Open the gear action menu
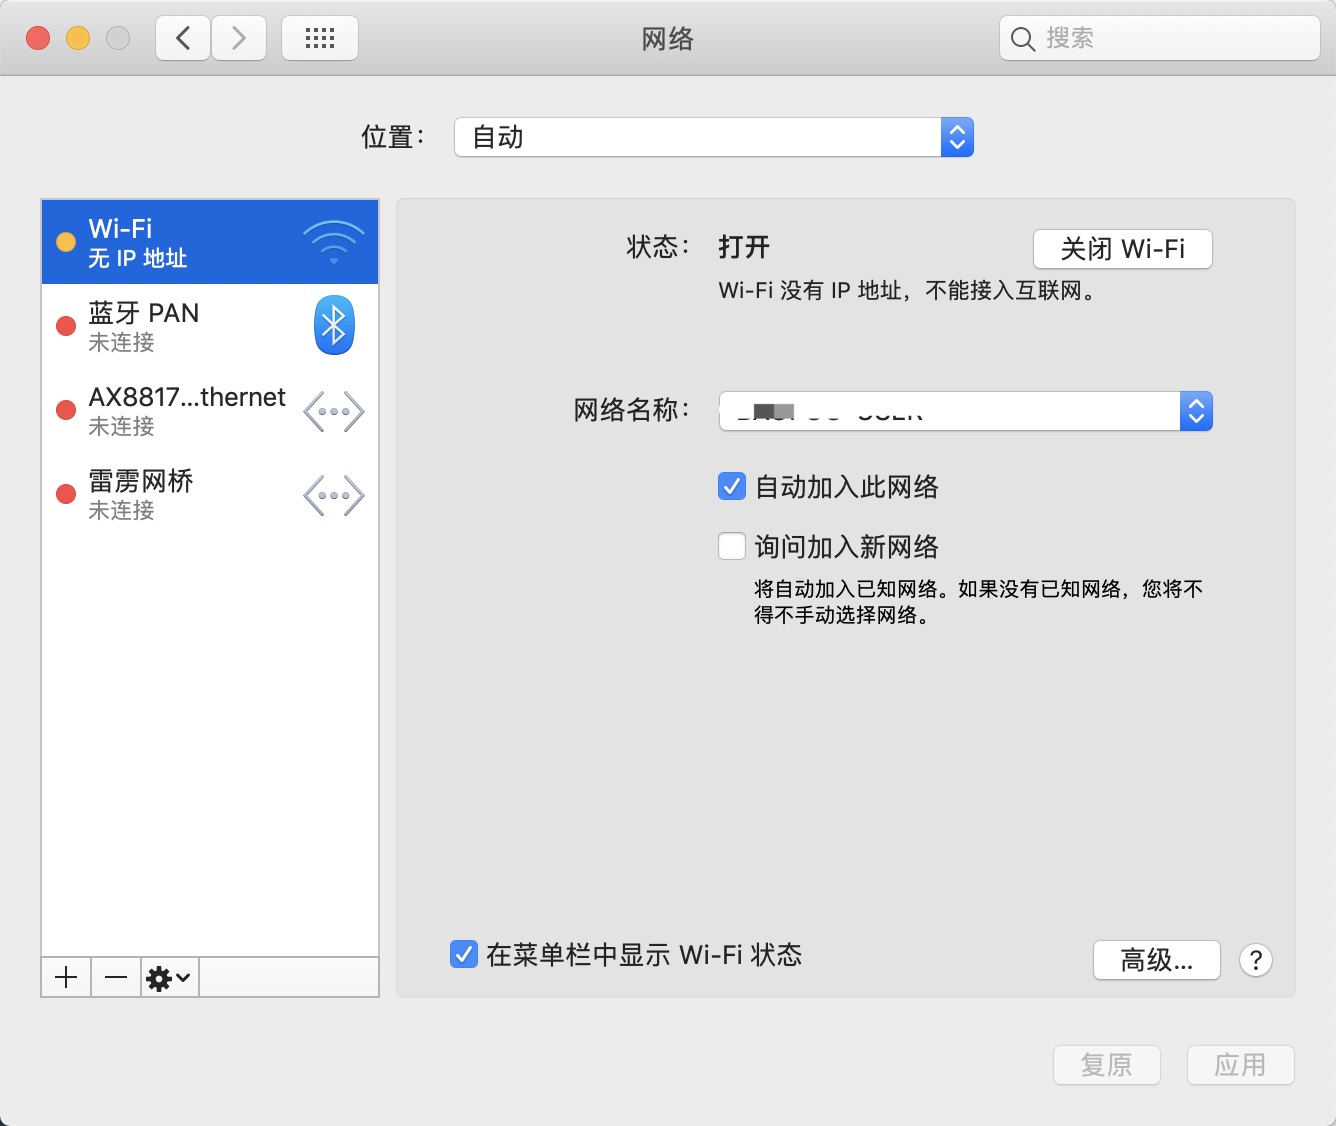This screenshot has width=1336, height=1126. [x=168, y=977]
